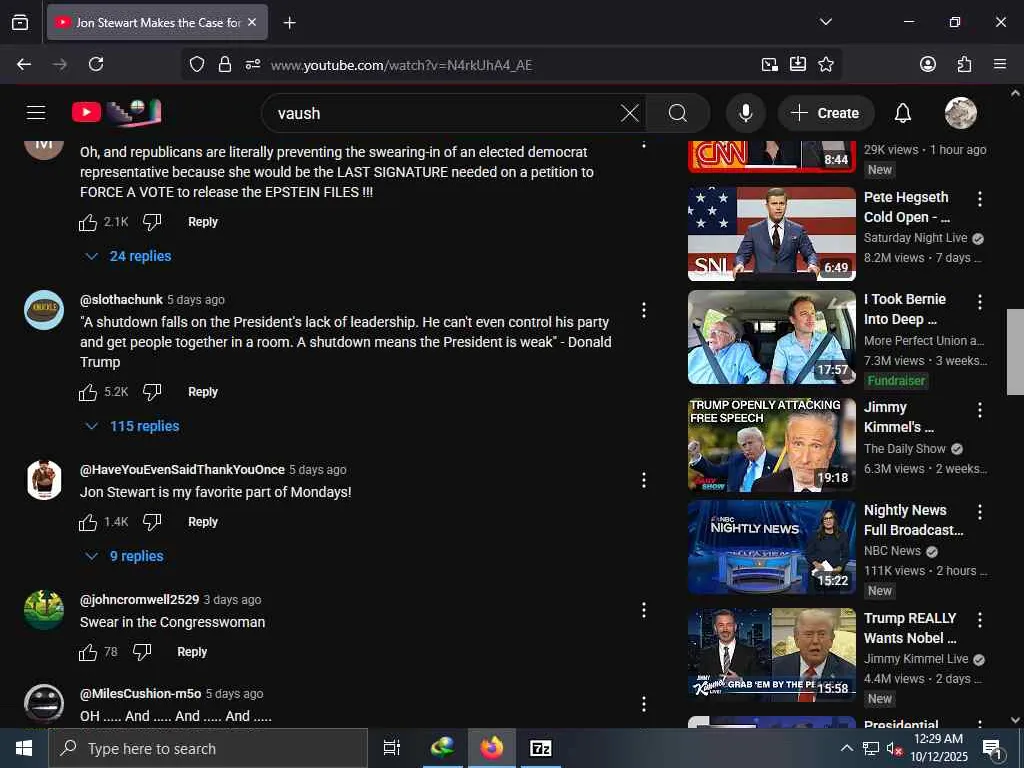Open Firefox extensions puzzle icon
This screenshot has height=768, width=1024.
coord(964,64)
